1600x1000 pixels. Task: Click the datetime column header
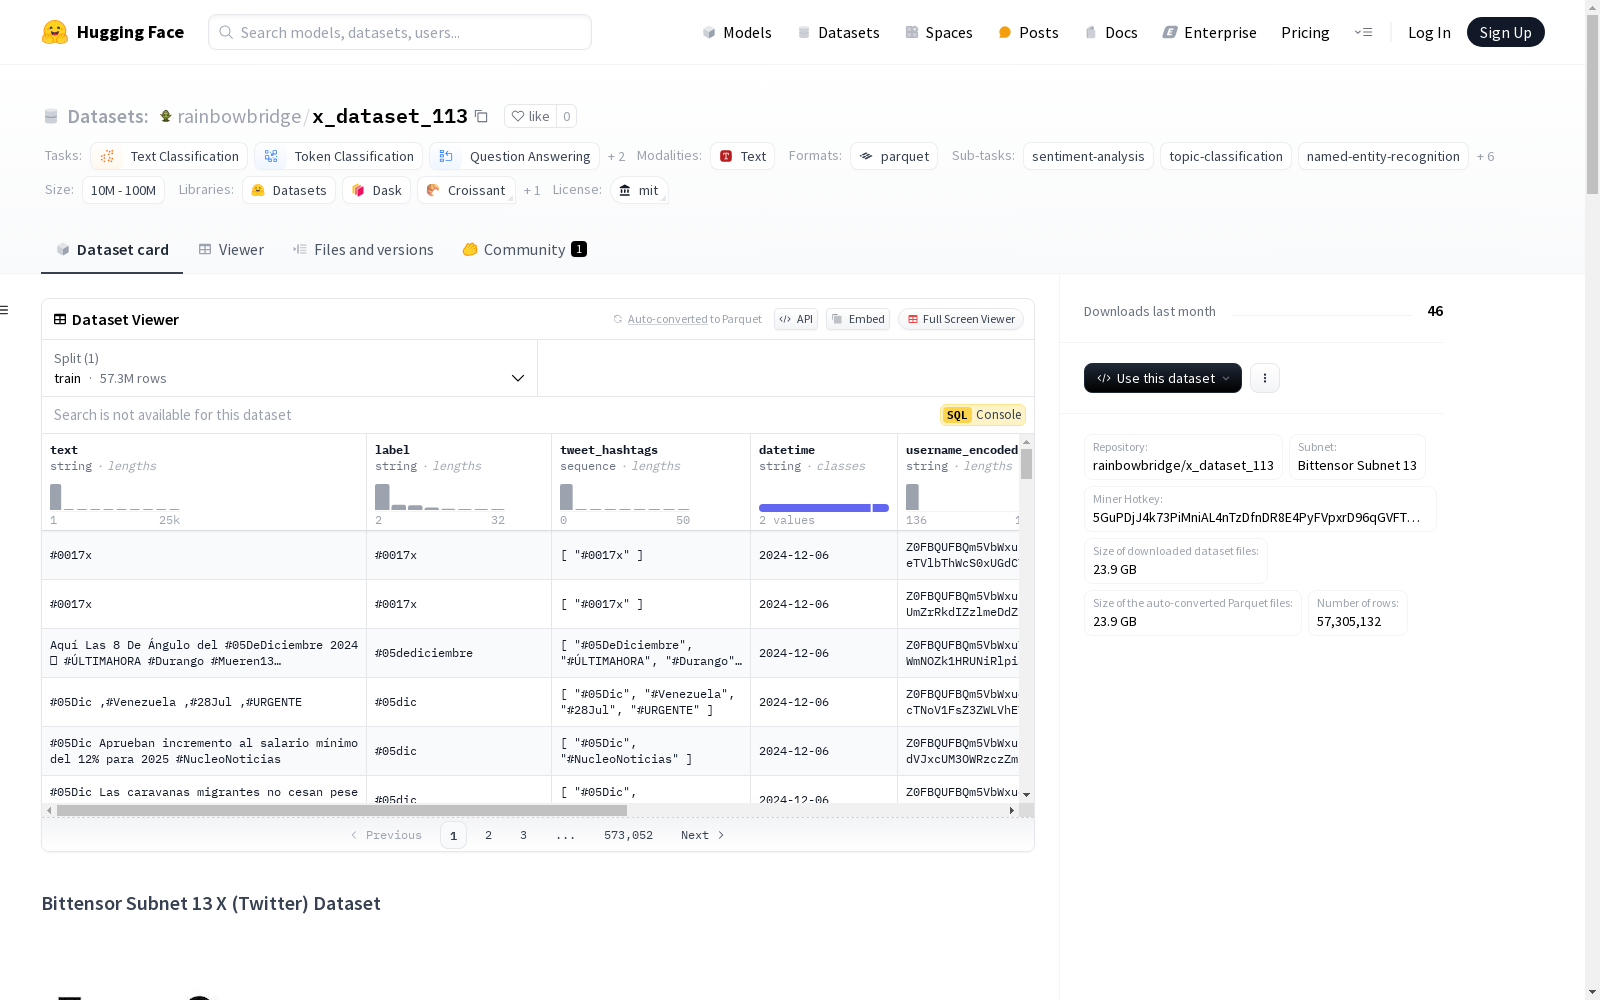tap(787, 450)
